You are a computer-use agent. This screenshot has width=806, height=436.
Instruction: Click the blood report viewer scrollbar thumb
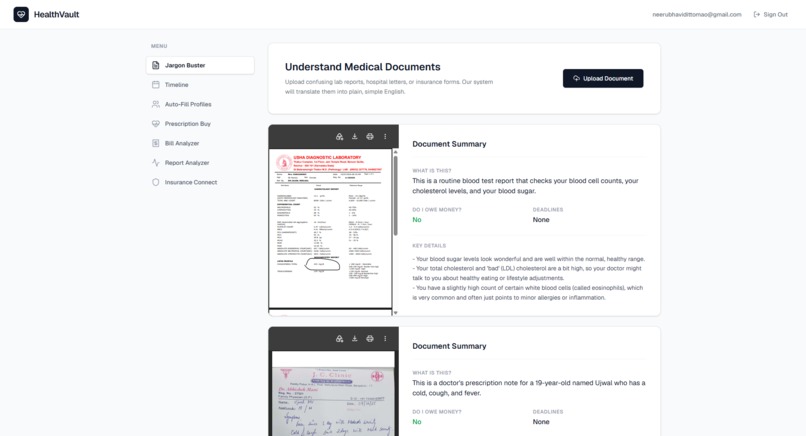395,195
